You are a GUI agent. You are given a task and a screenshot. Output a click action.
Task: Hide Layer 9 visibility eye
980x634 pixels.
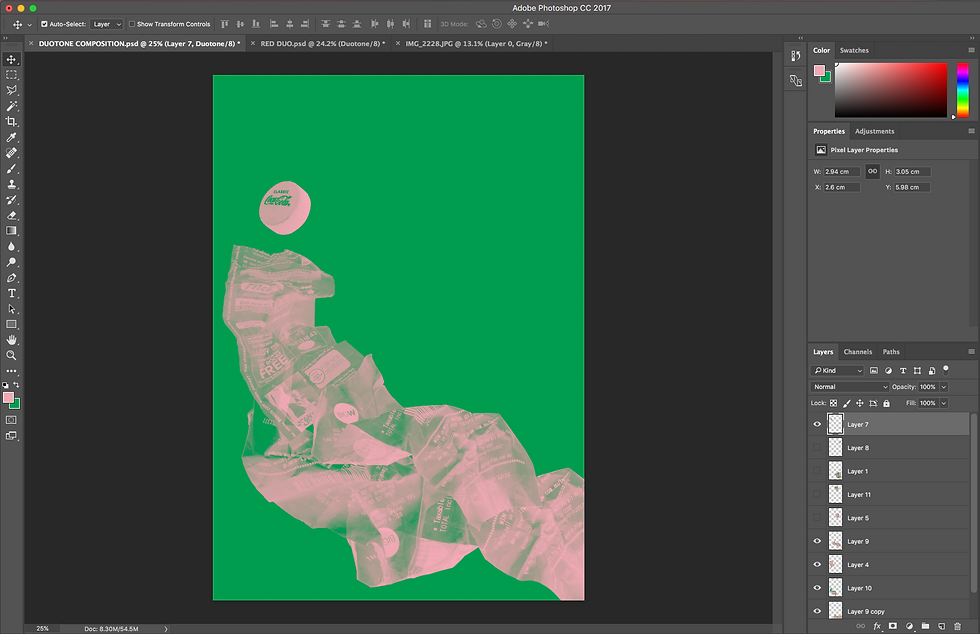[817, 541]
